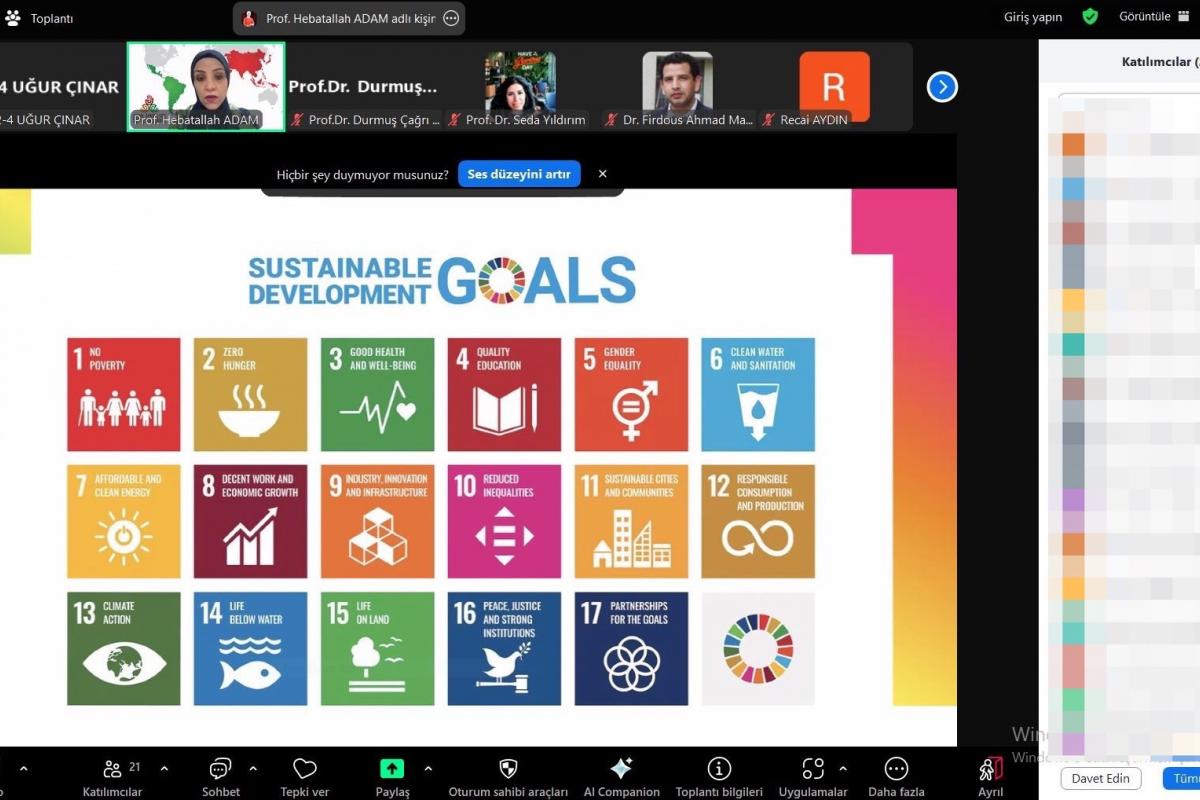Select UĞUR ÇINAR video tile
This screenshot has width=1200, height=800.
click(x=60, y=86)
